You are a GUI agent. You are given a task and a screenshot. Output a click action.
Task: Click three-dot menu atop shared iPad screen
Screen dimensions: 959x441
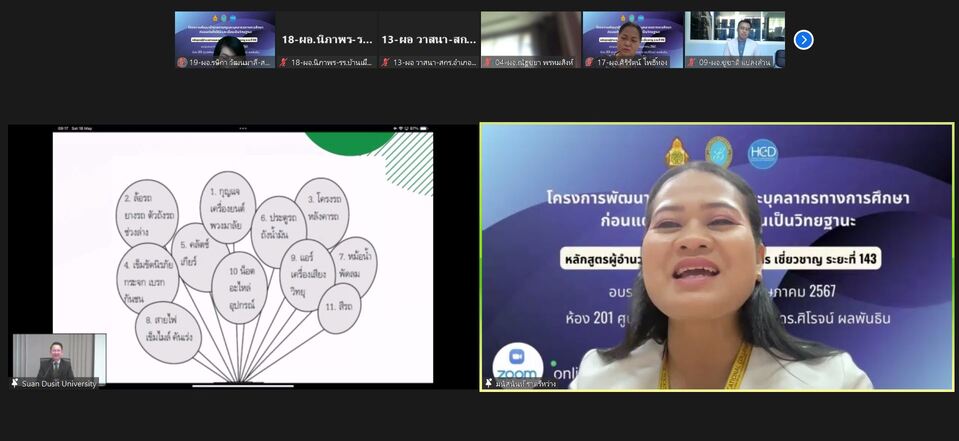pyautogui.click(x=243, y=128)
